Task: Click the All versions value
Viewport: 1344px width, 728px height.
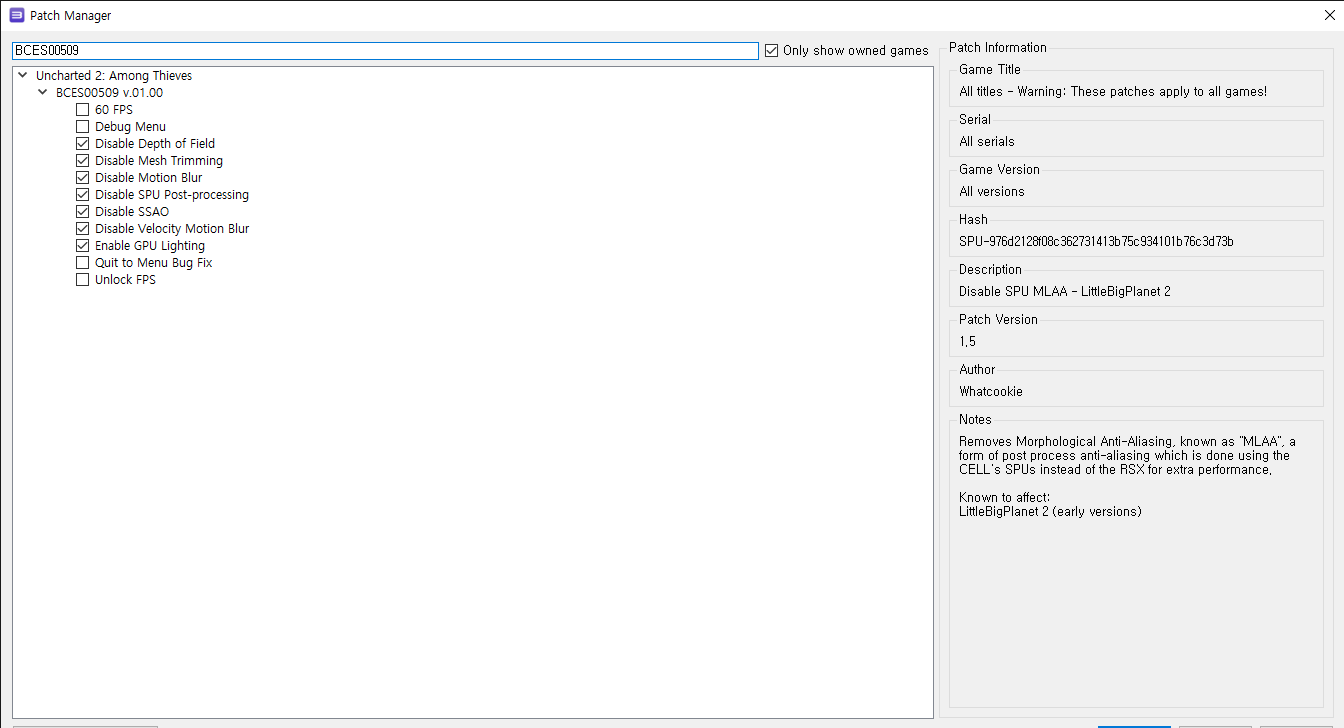Action: click(992, 192)
